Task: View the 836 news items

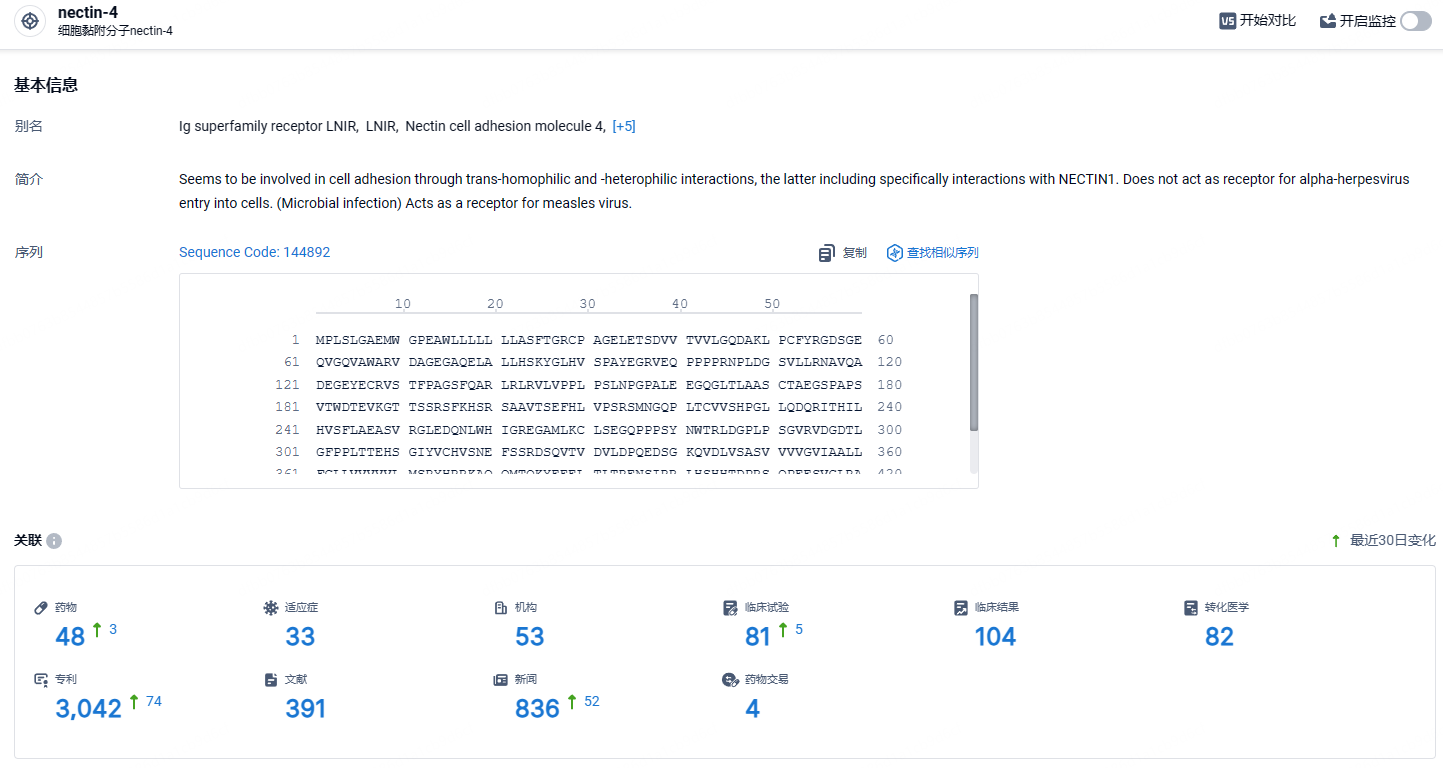Action: (x=537, y=709)
